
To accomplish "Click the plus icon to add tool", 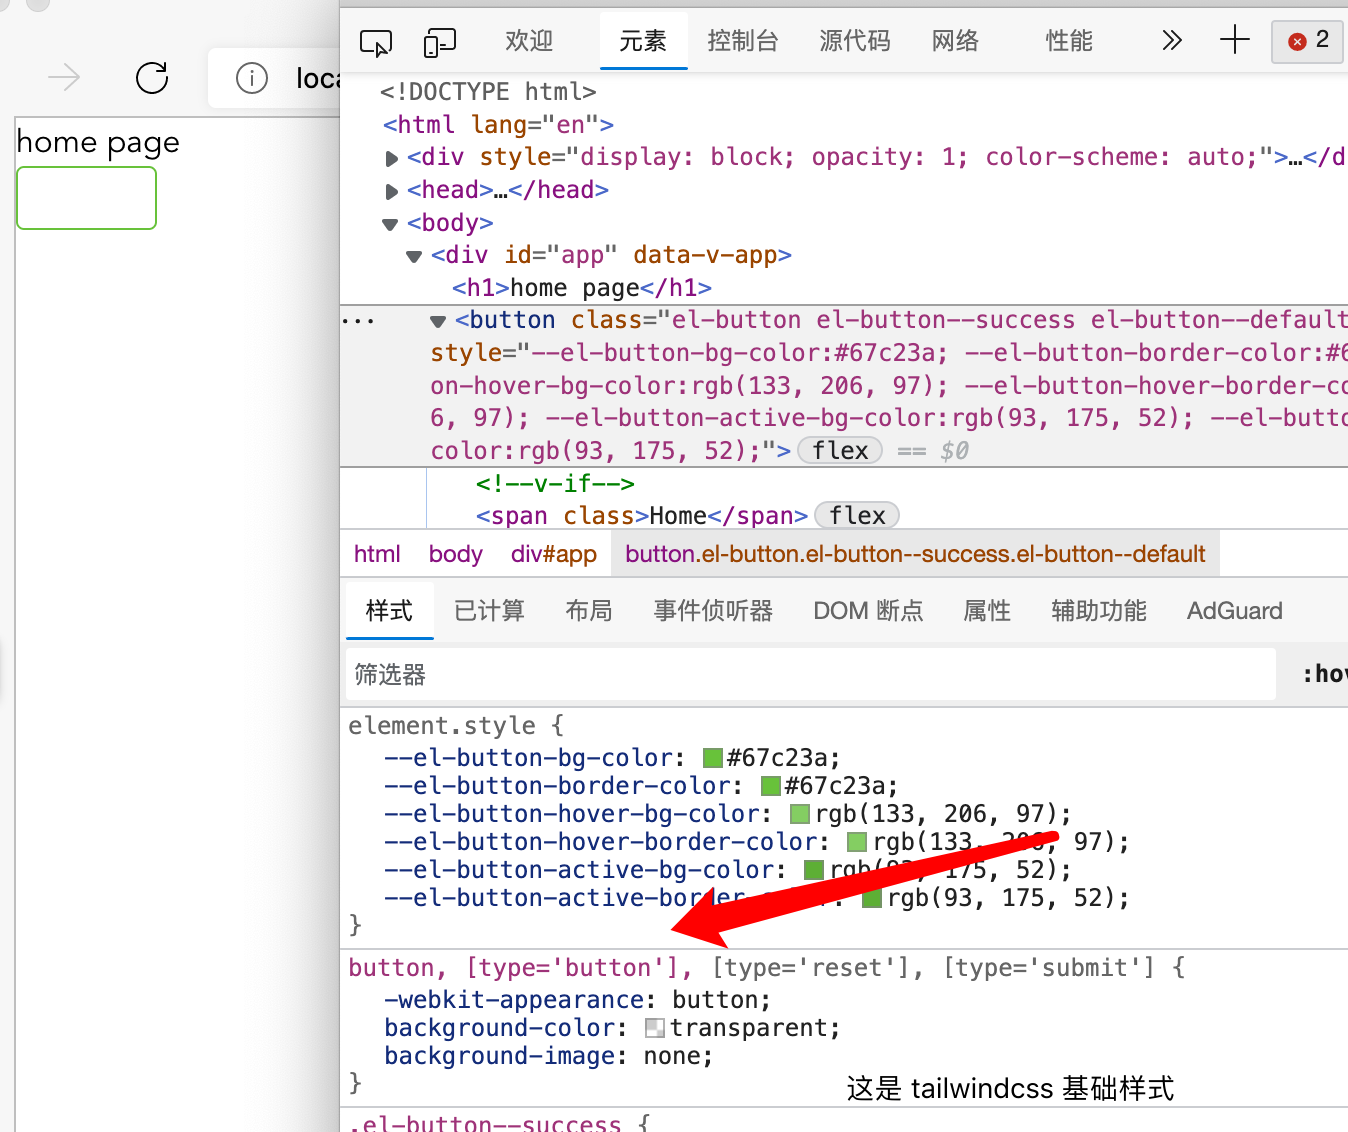I will point(1235,40).
